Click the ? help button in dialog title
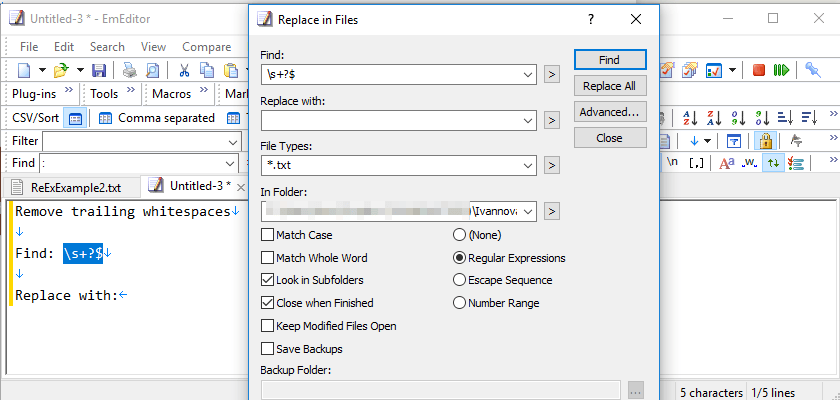 click(x=591, y=20)
